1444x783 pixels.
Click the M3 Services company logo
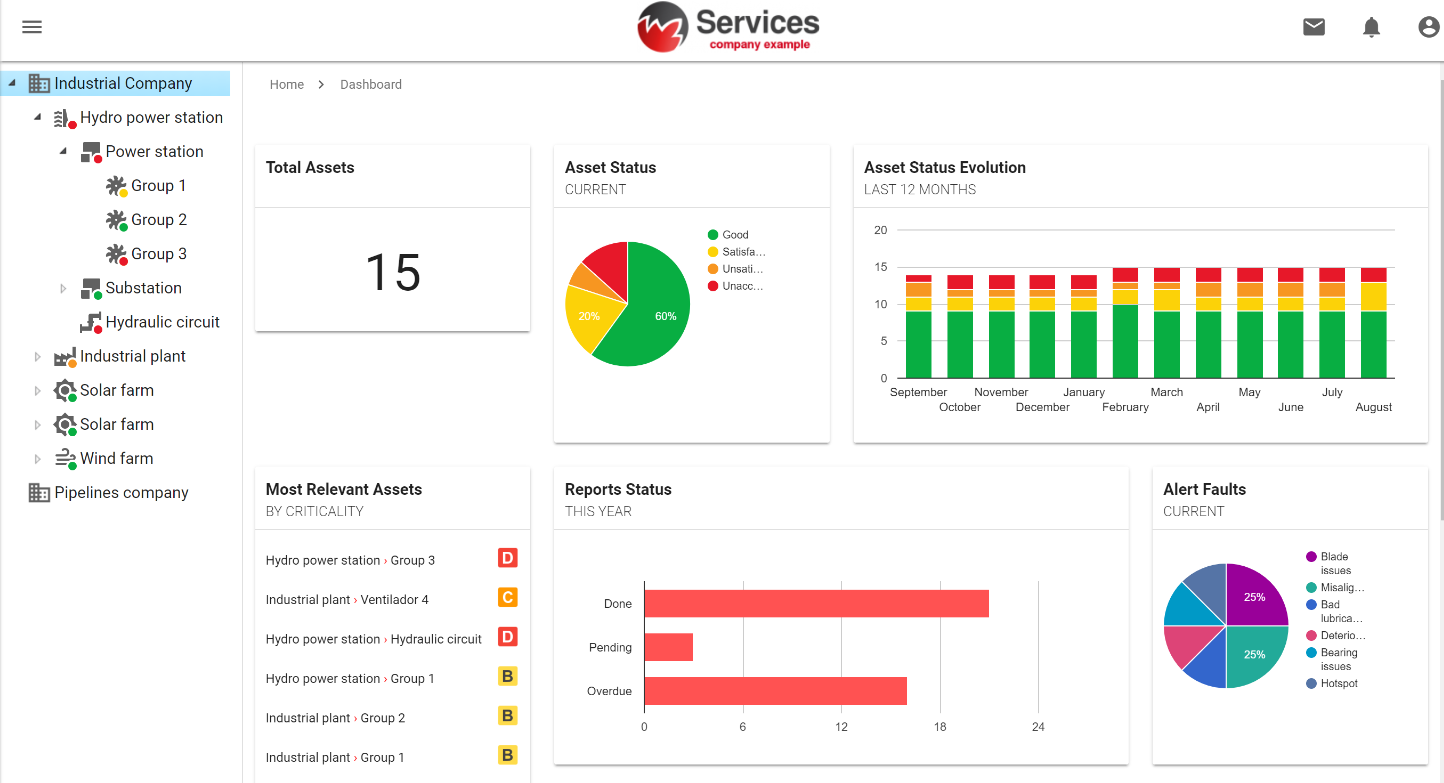(x=728, y=27)
